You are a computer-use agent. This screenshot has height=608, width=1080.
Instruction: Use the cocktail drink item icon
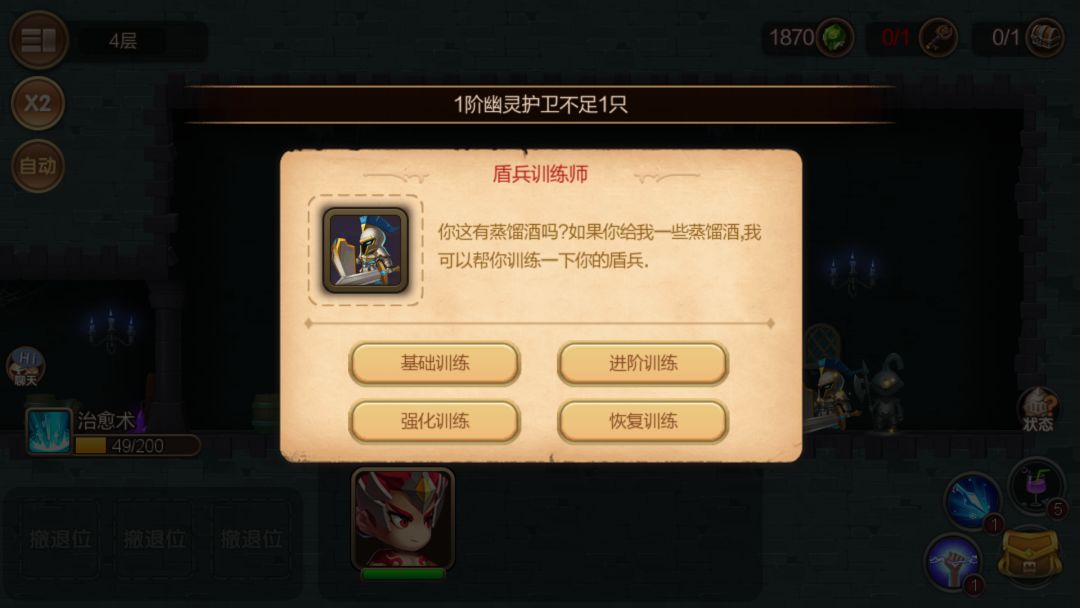(x=1035, y=486)
